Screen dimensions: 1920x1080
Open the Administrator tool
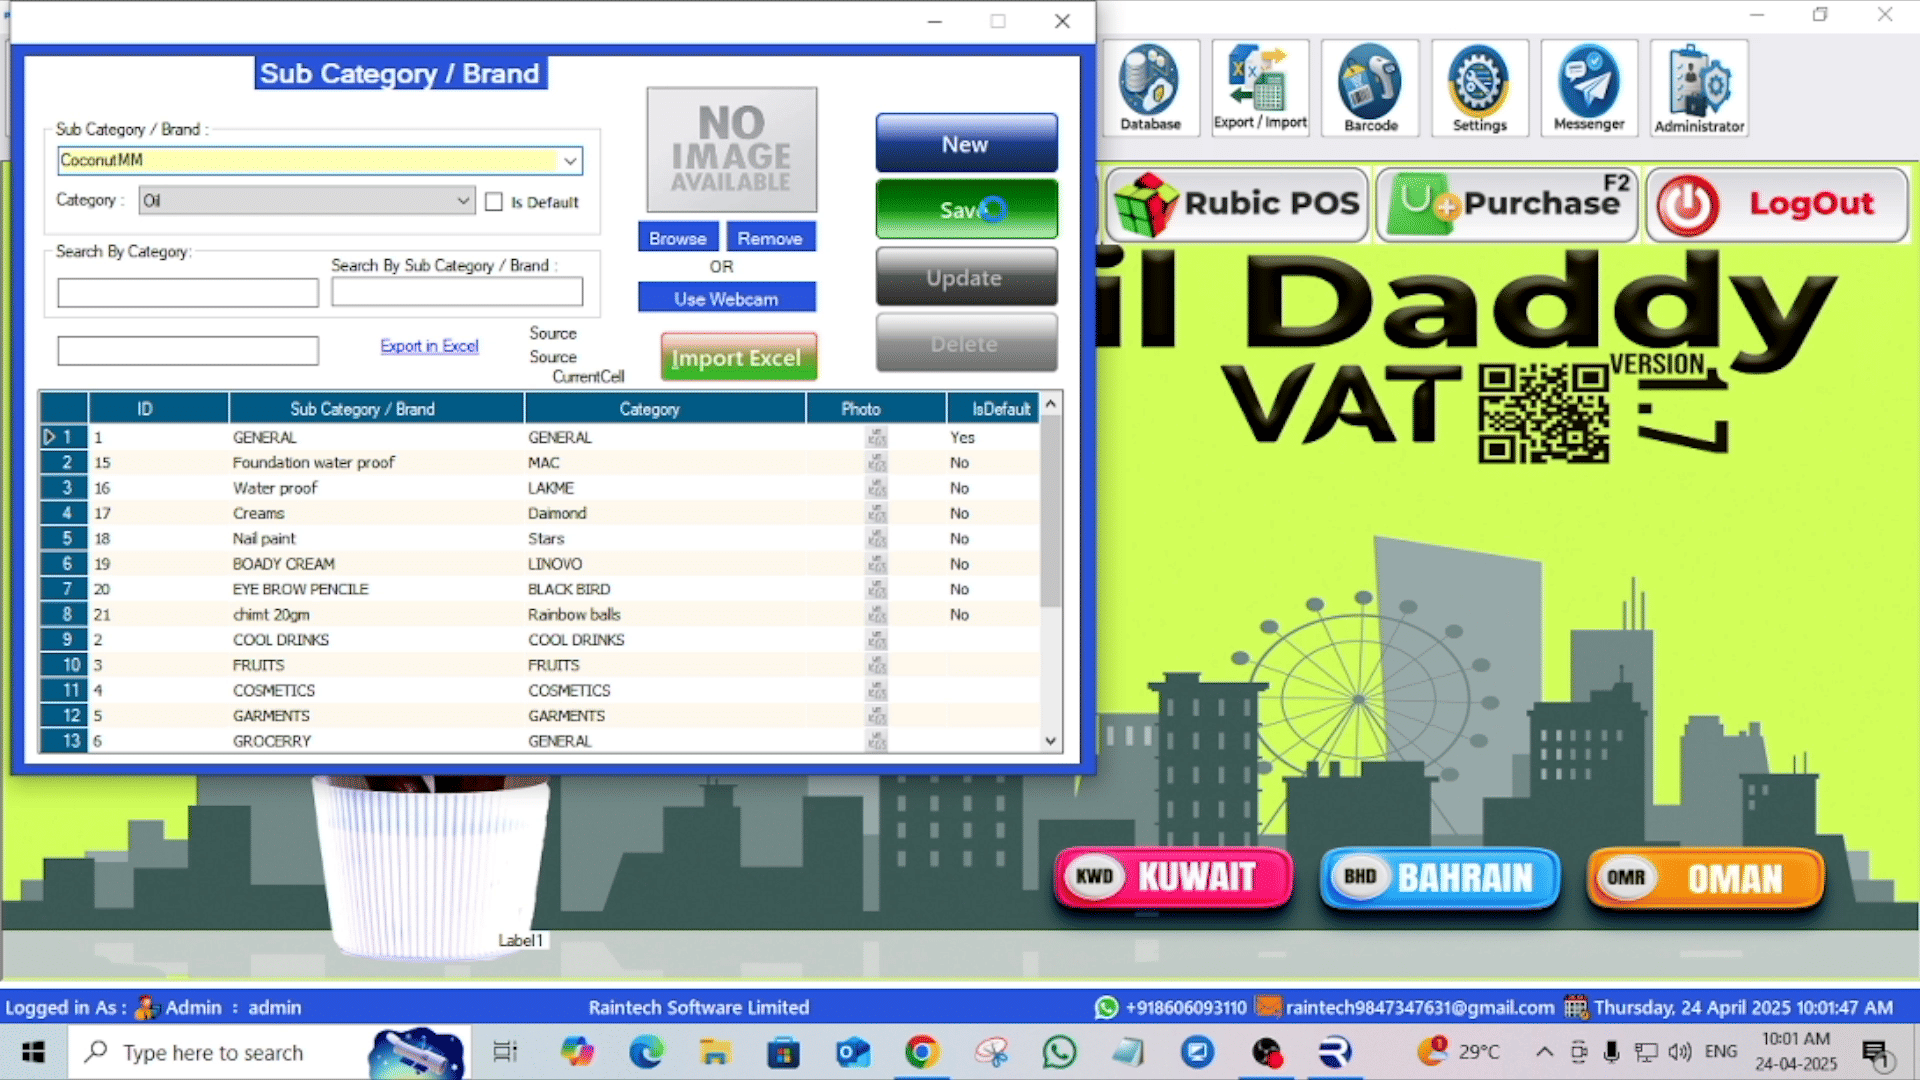click(1699, 88)
